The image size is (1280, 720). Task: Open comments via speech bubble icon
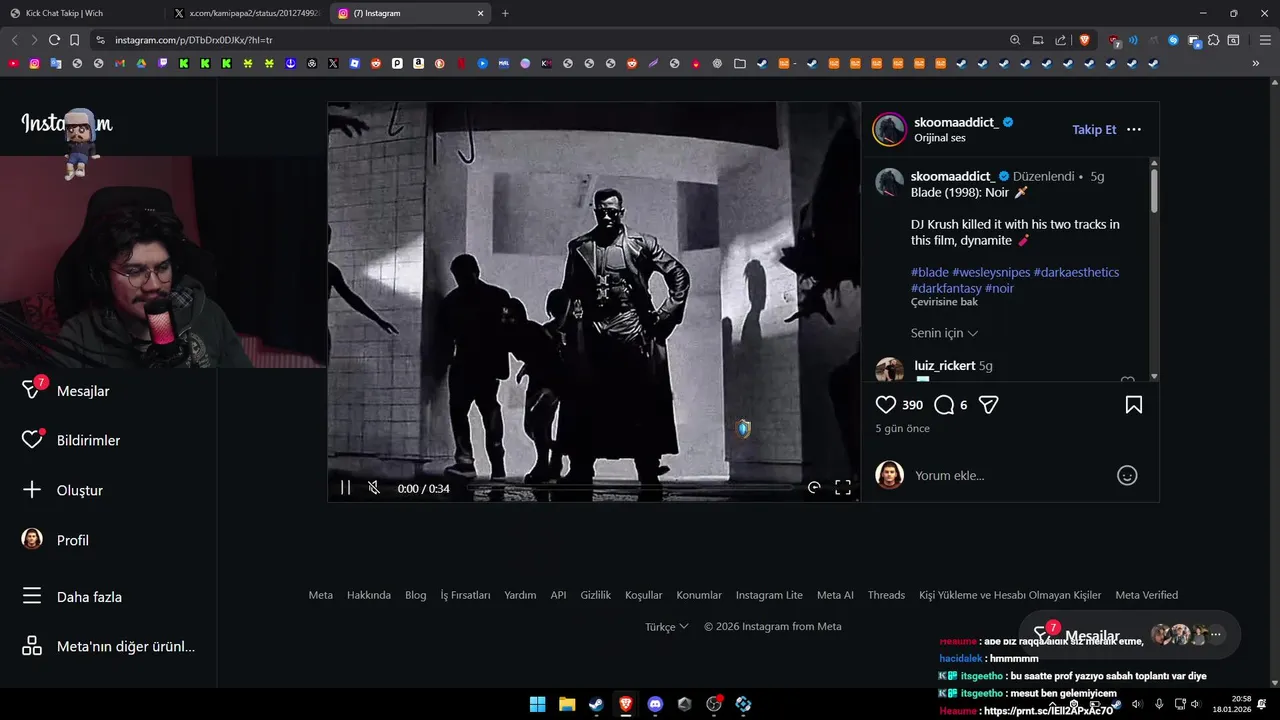pyautogui.click(x=944, y=405)
